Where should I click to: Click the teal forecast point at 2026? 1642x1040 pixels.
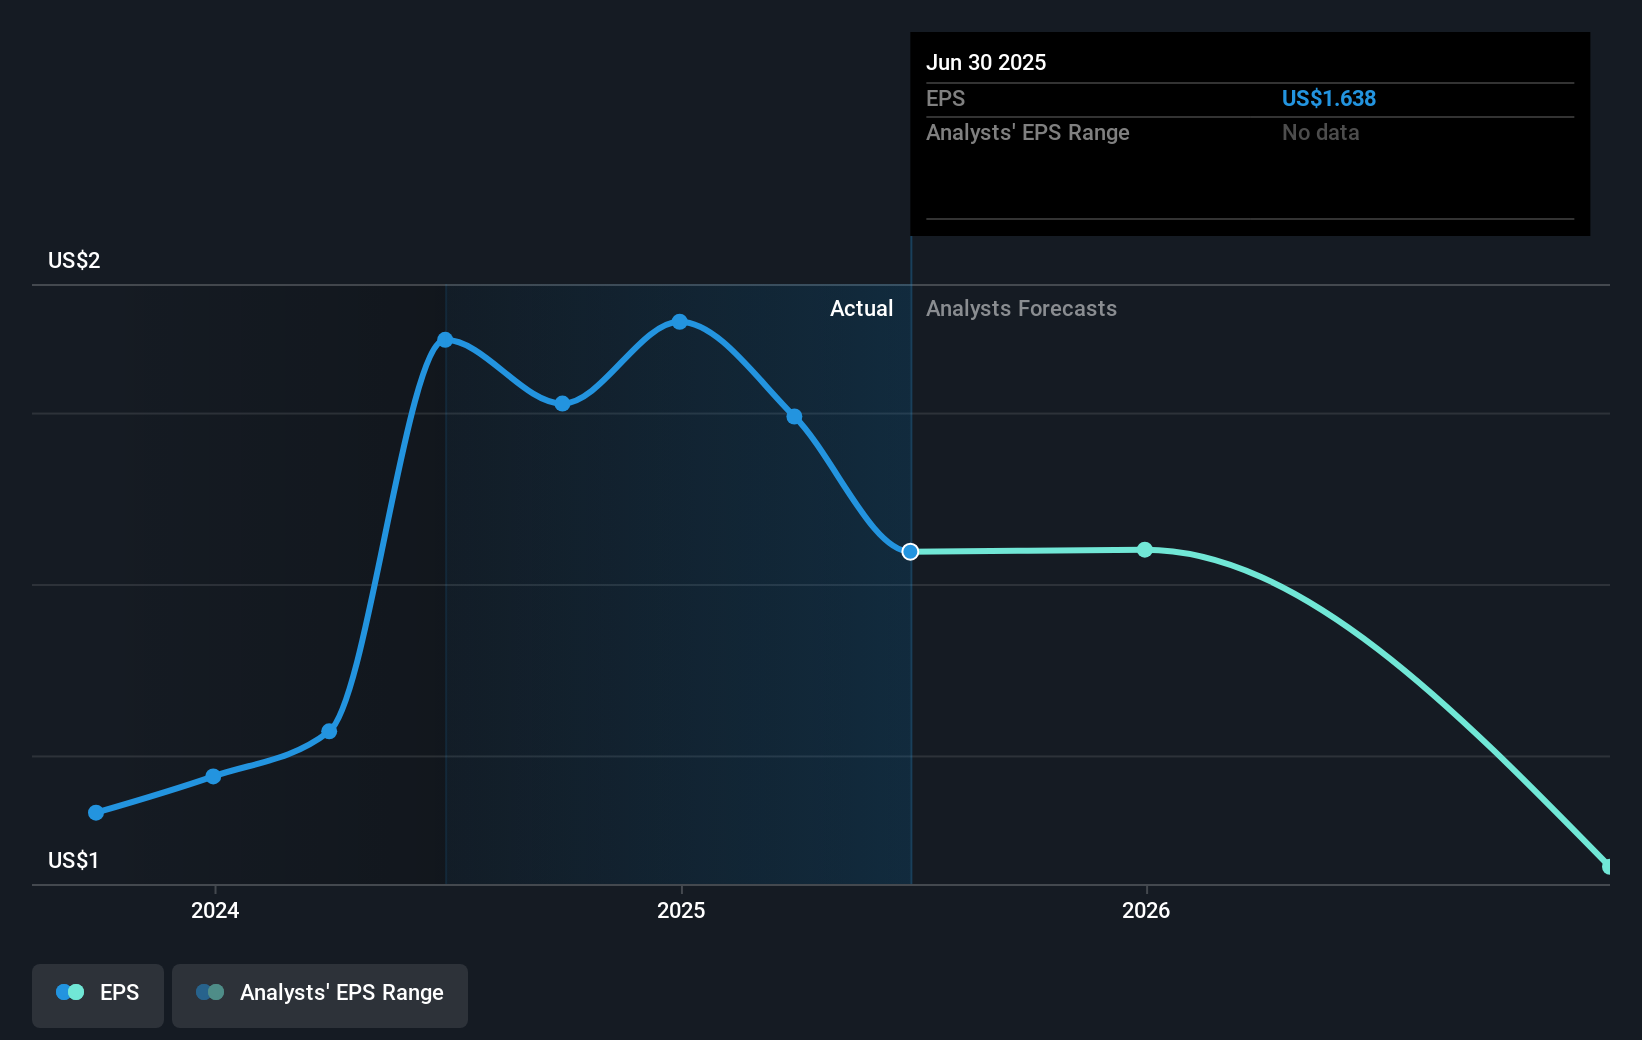tap(1145, 550)
